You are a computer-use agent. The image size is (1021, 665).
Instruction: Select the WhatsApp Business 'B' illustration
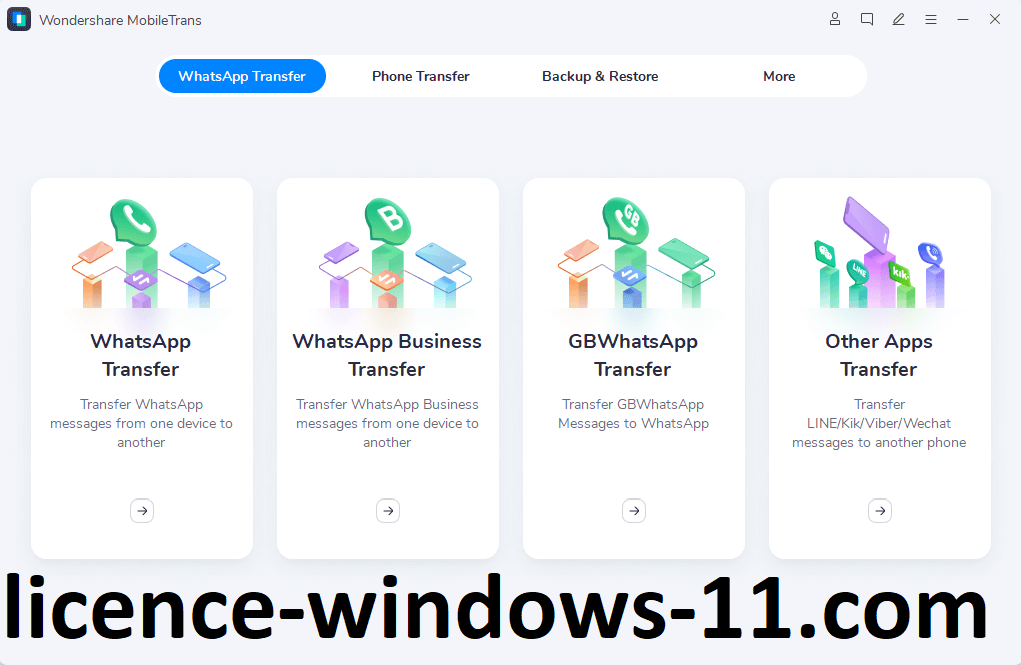pos(388,255)
